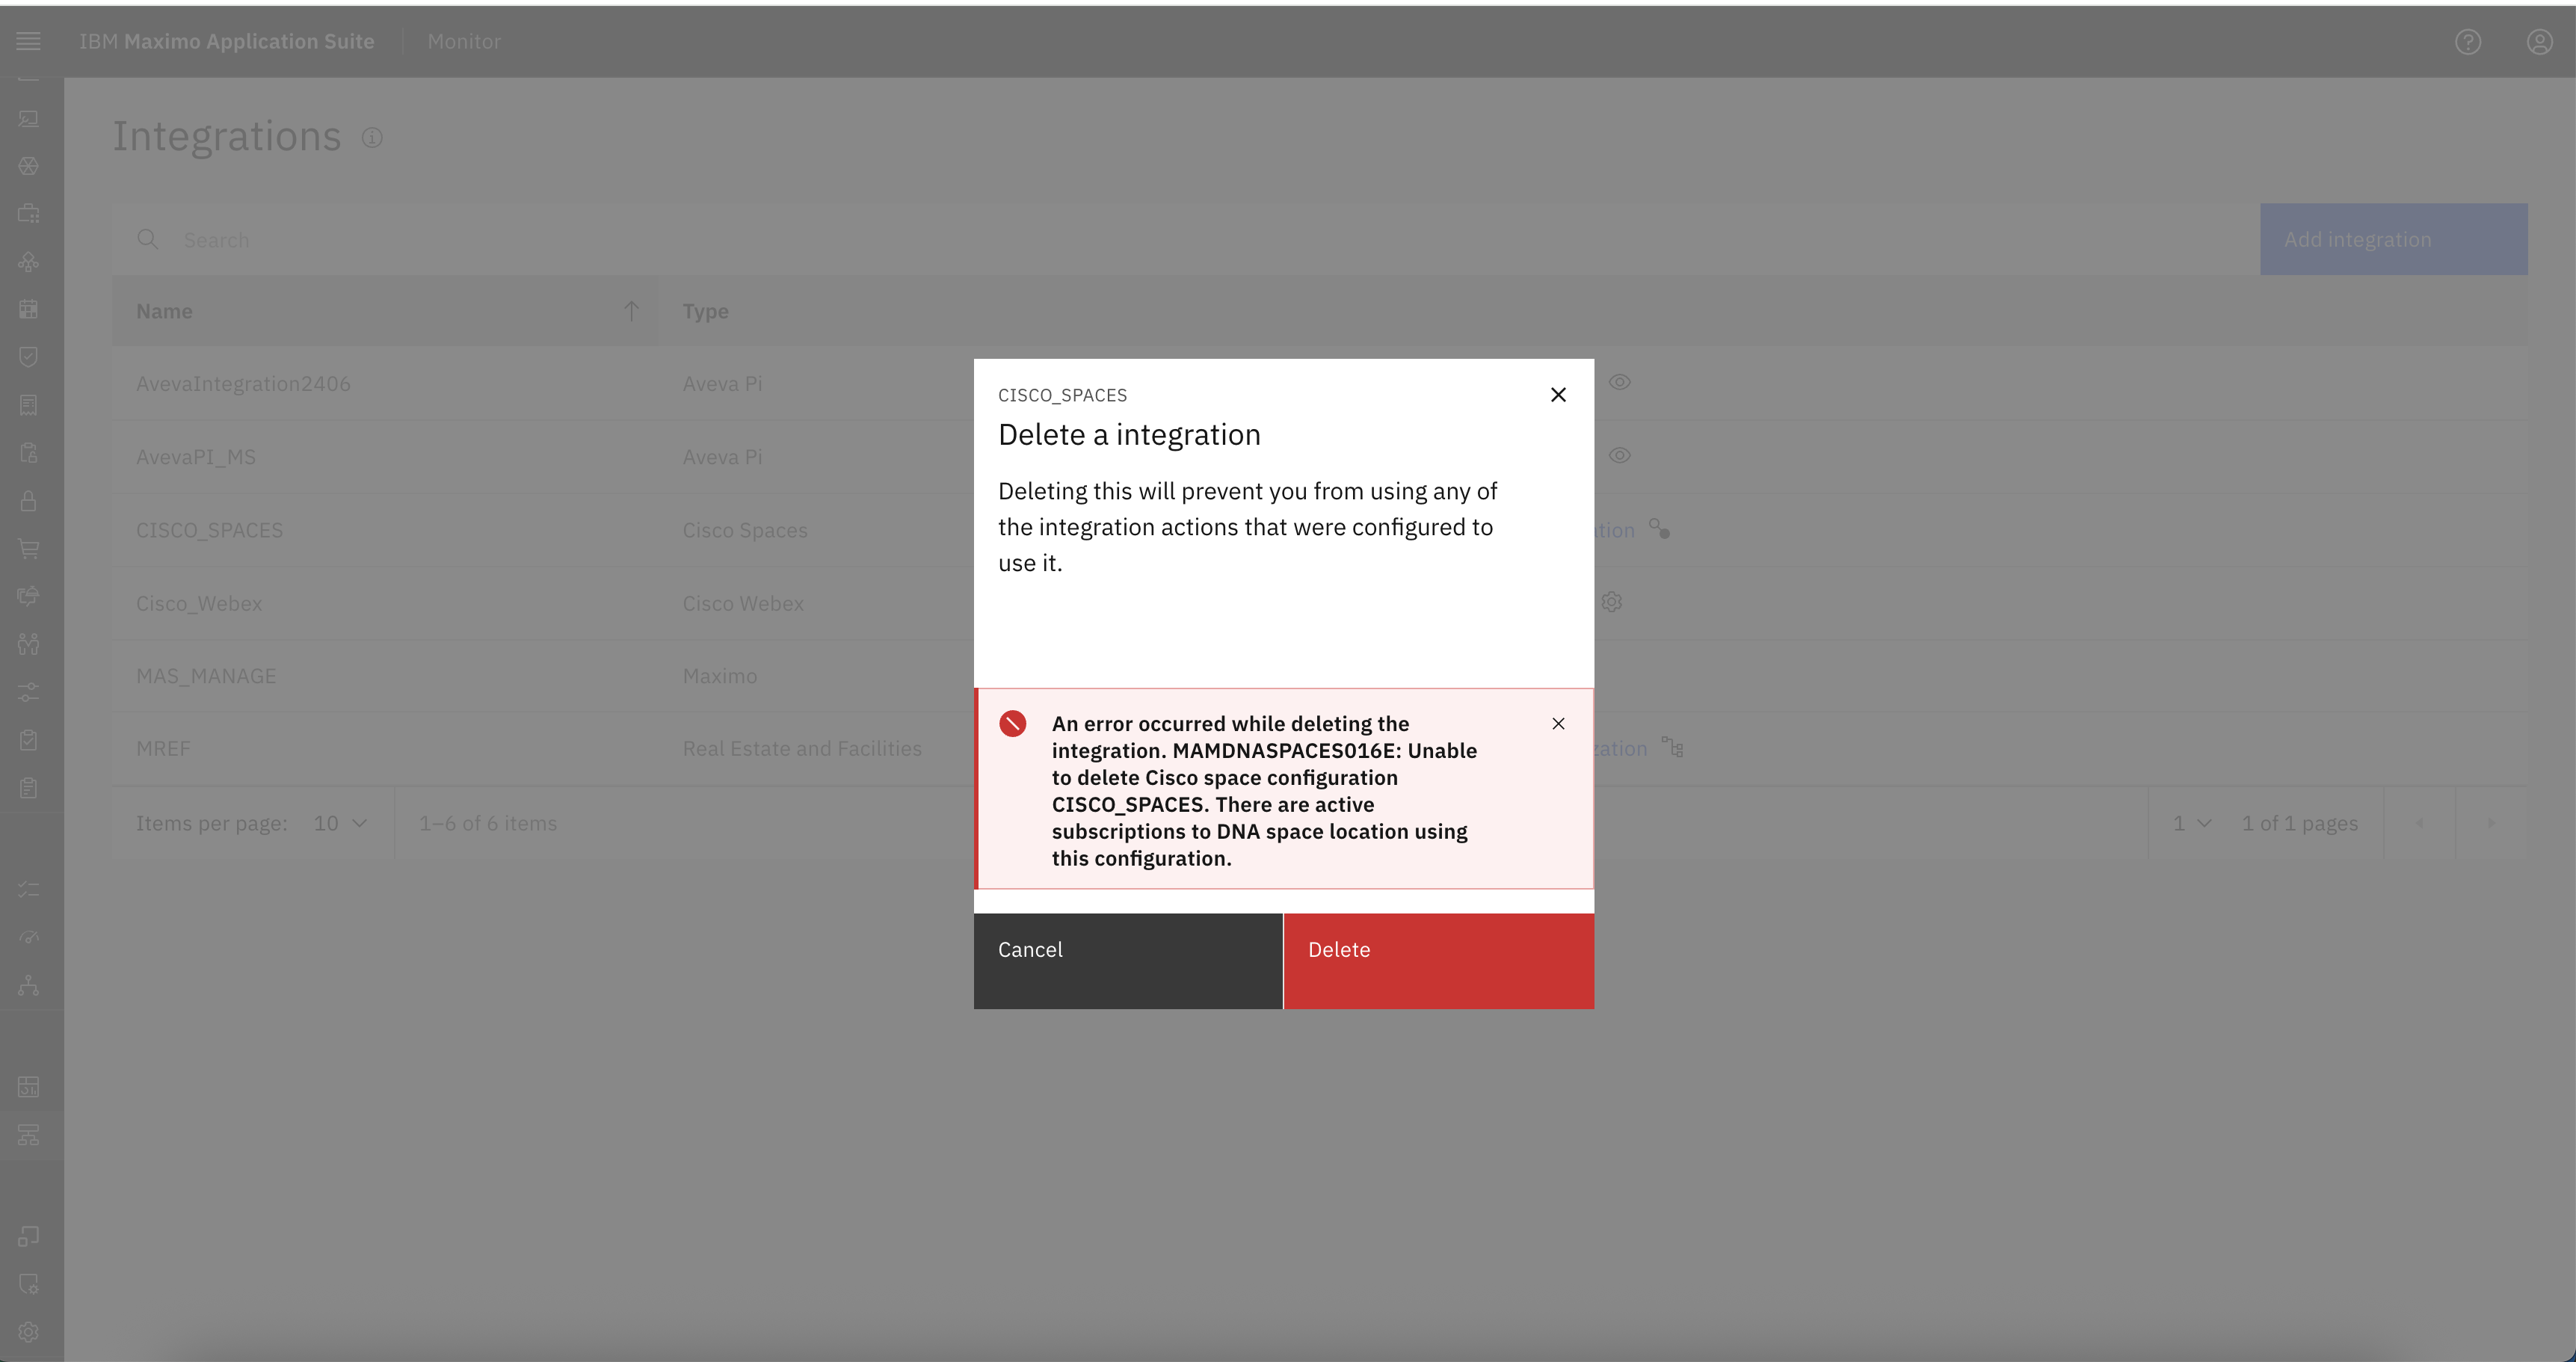Close the Delete a integration dialog
2576x1362 pixels.
[1558, 395]
